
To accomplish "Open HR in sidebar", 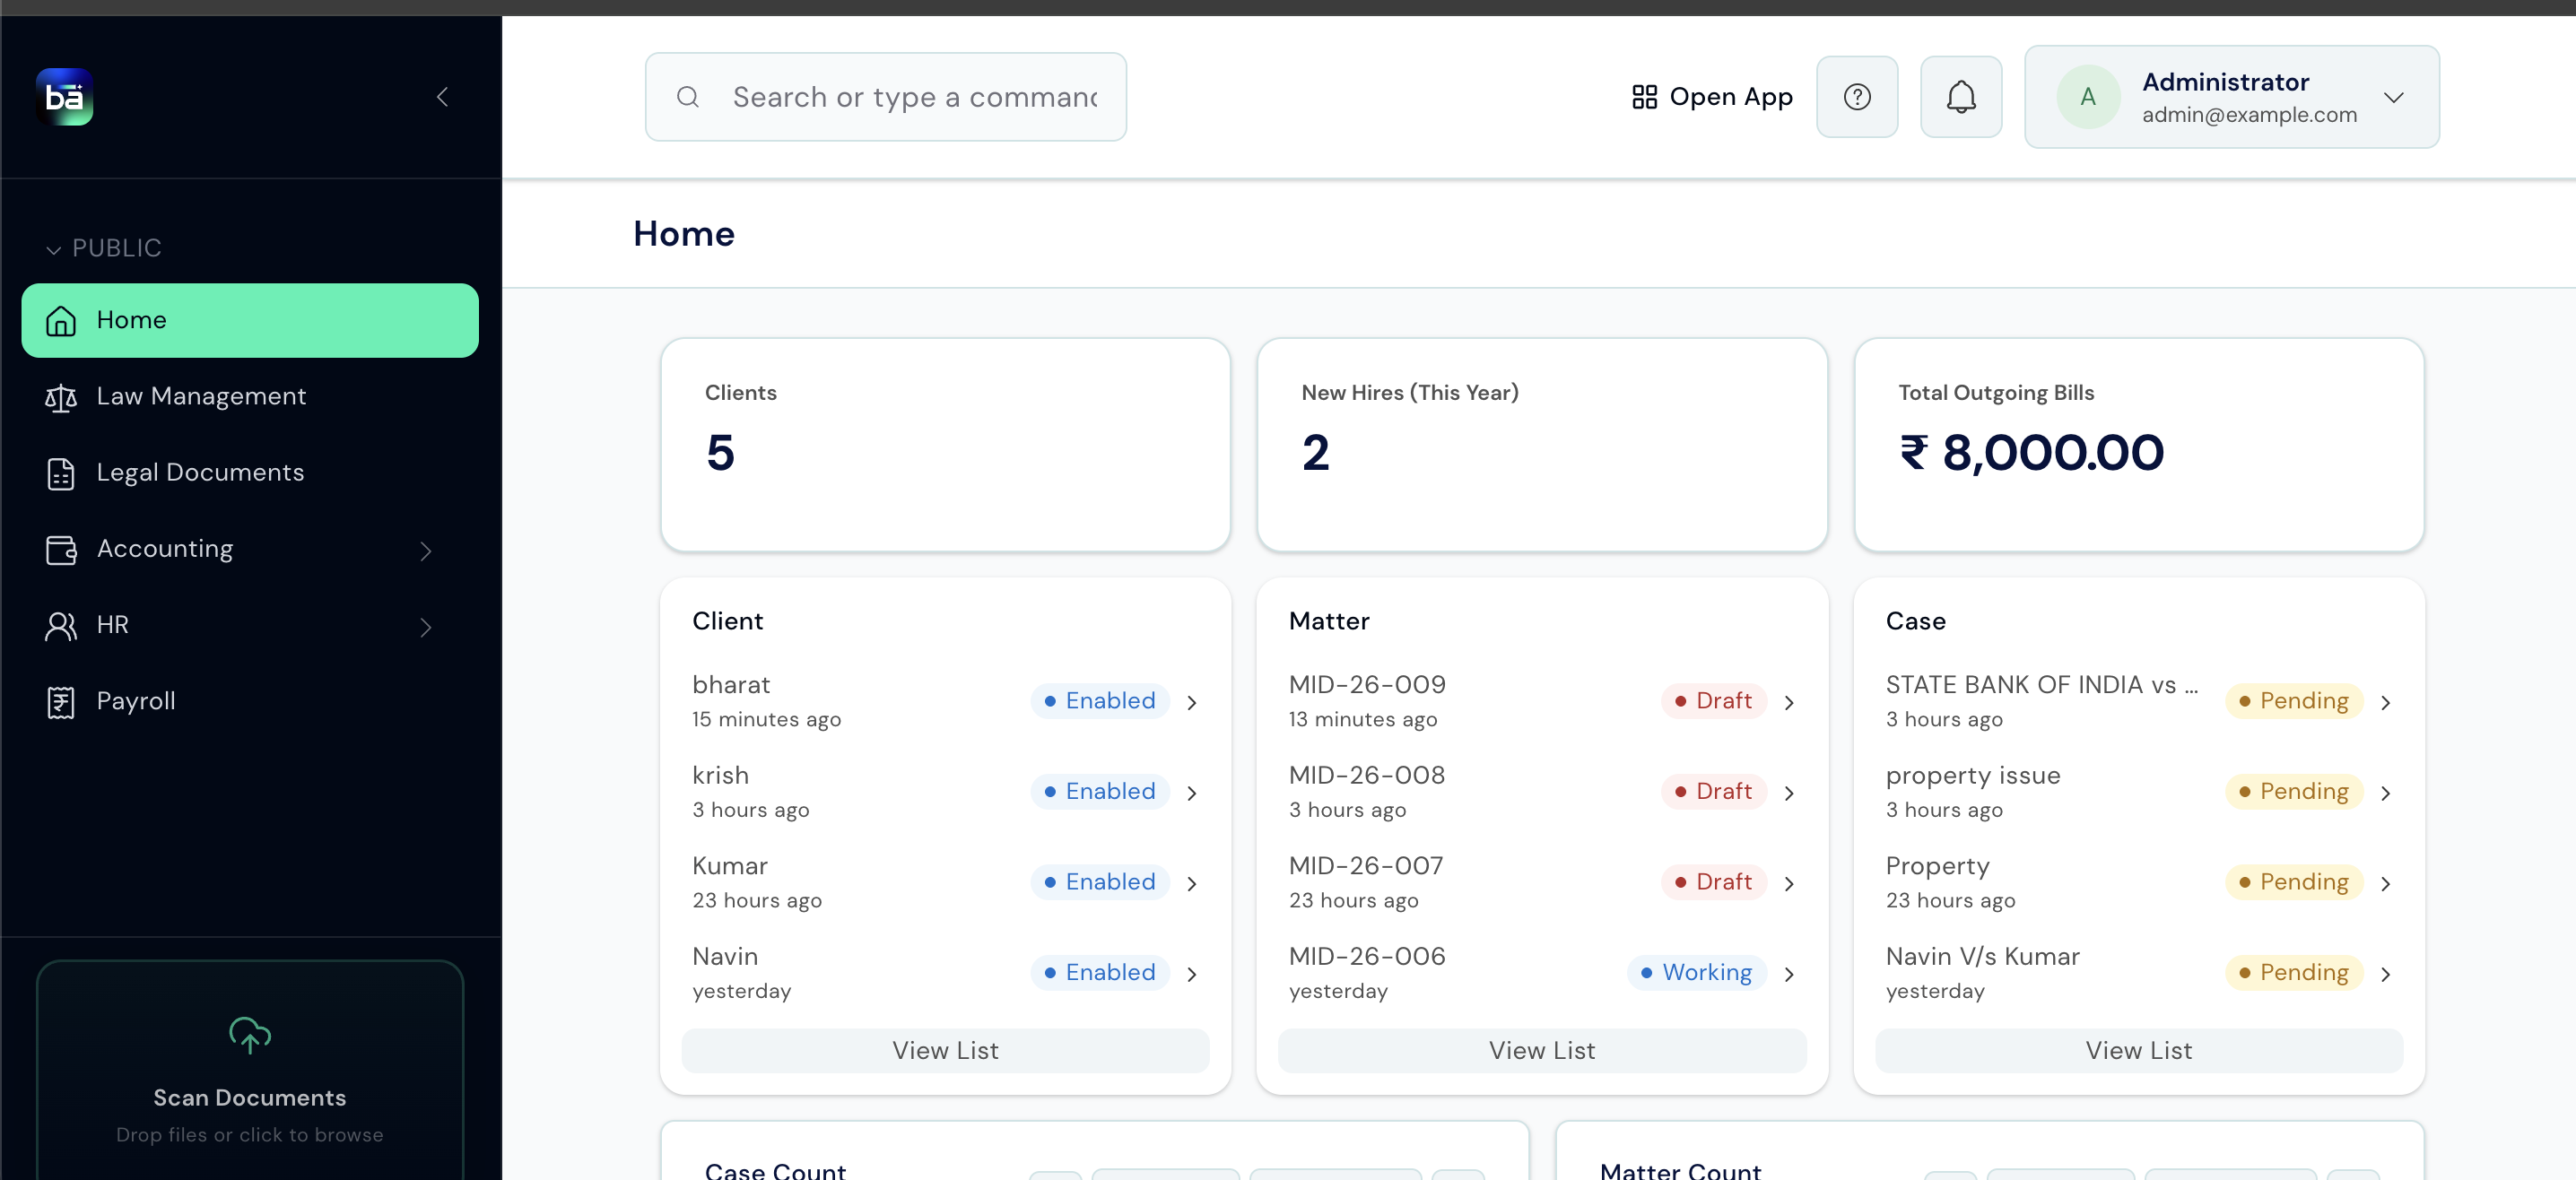I will pos(250,625).
